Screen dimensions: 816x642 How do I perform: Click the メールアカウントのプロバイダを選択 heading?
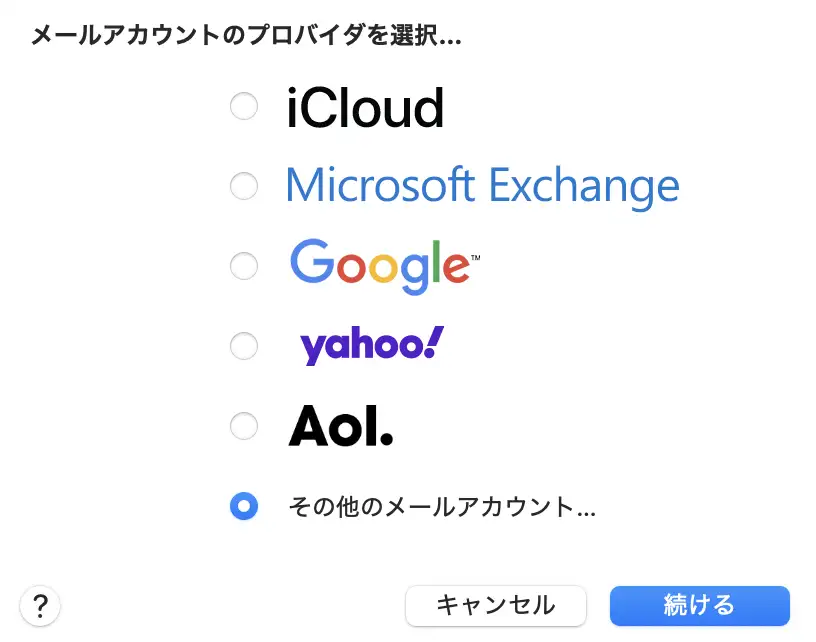(246, 37)
